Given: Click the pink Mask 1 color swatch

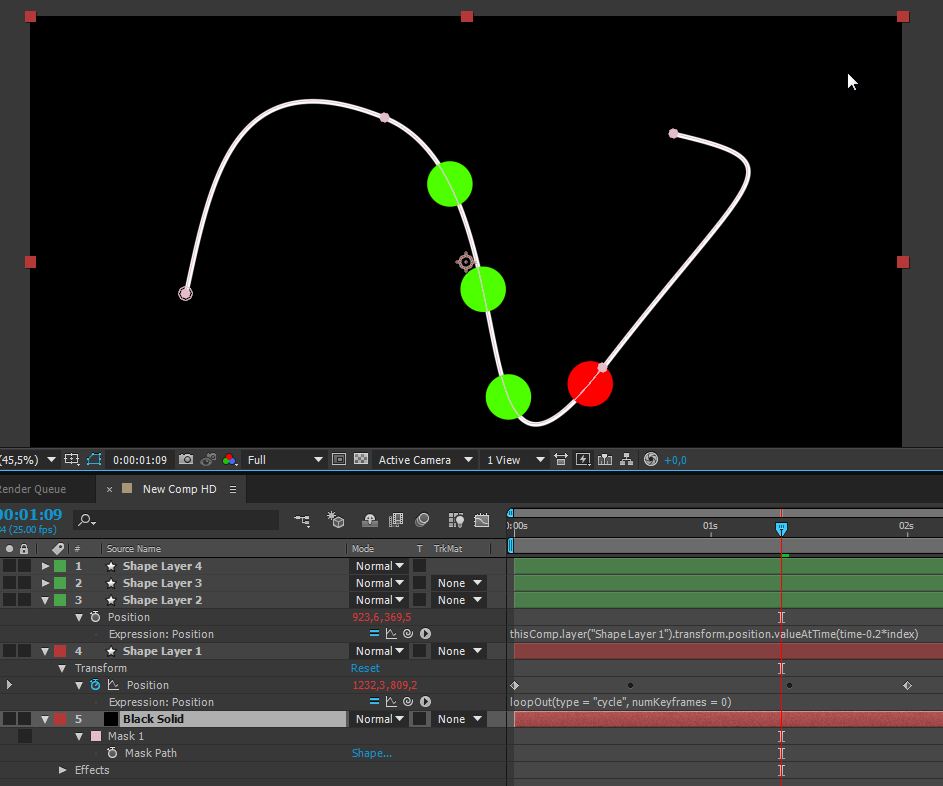Looking at the screenshot, I should click(x=96, y=735).
